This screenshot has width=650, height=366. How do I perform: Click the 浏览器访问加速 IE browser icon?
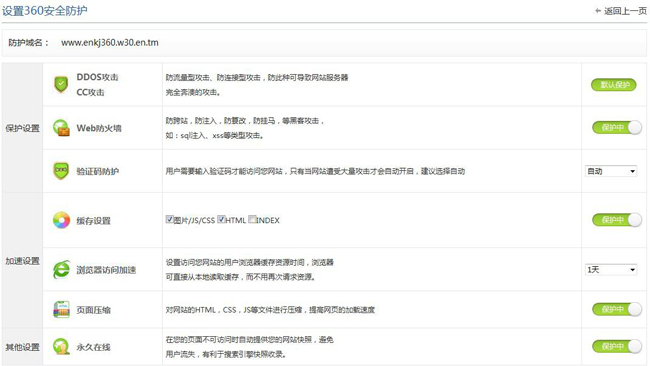click(x=61, y=270)
